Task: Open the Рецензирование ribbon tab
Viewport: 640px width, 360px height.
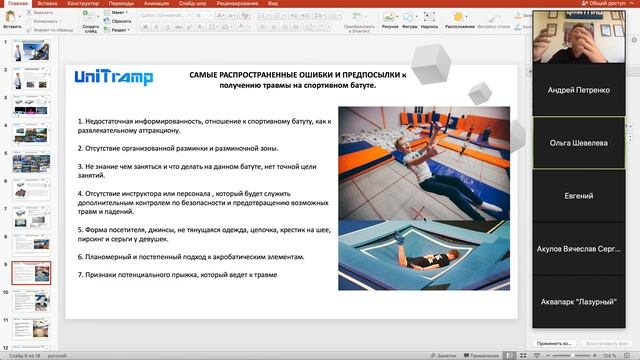Action: click(x=237, y=3)
